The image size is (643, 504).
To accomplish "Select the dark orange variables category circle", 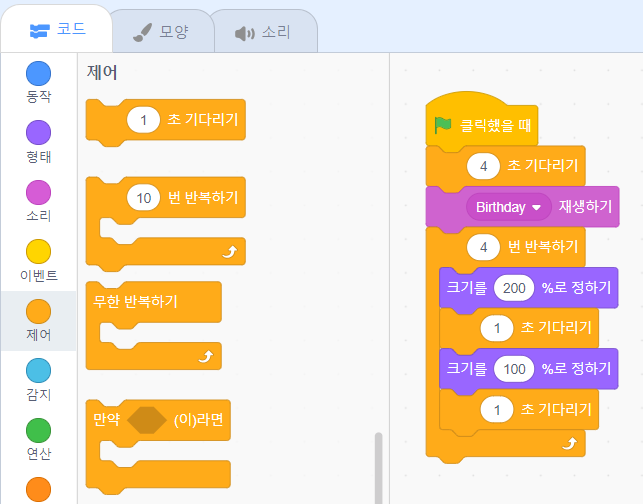I will tap(39, 489).
